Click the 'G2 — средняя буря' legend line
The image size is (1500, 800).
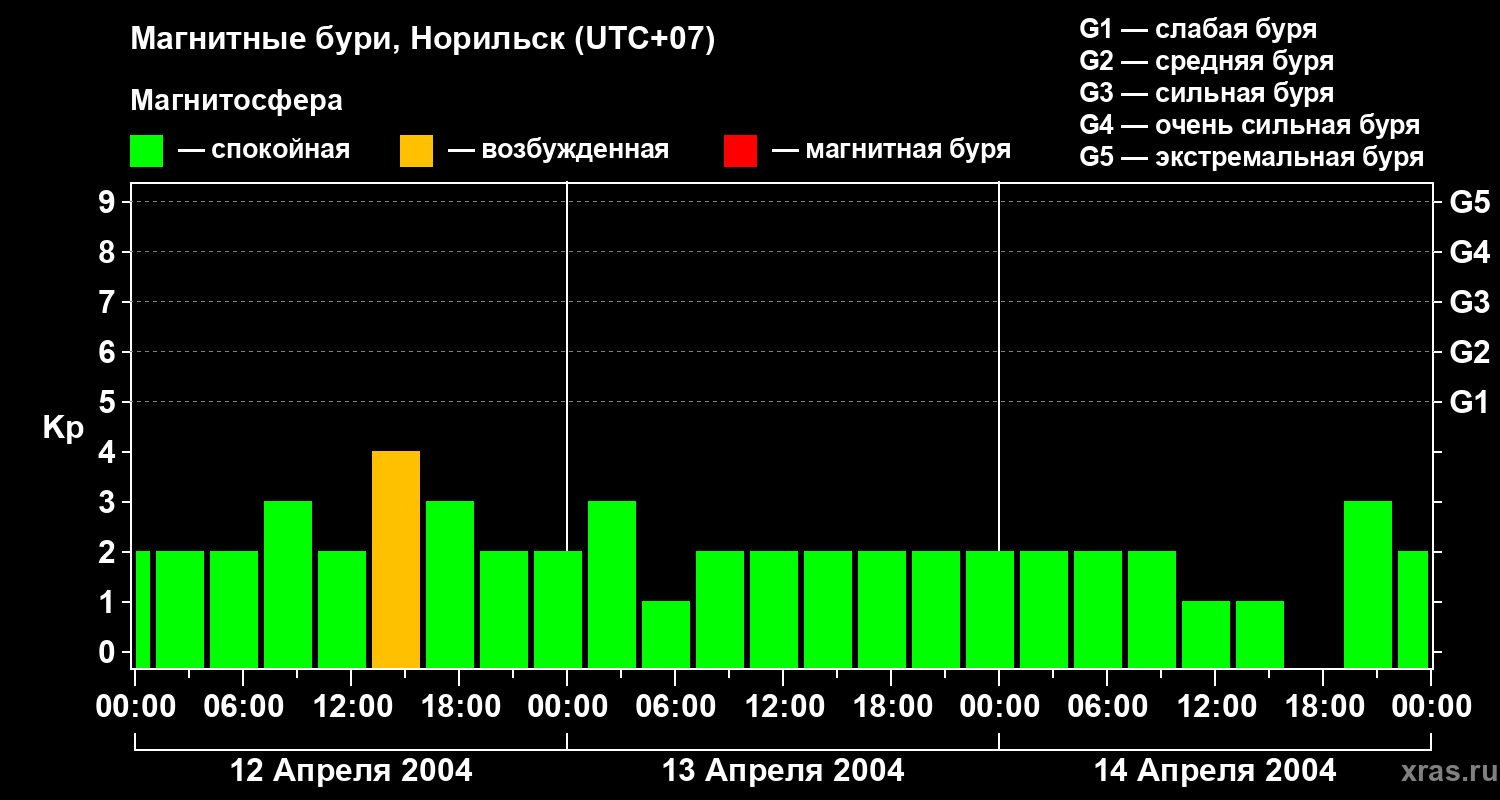tap(1206, 61)
